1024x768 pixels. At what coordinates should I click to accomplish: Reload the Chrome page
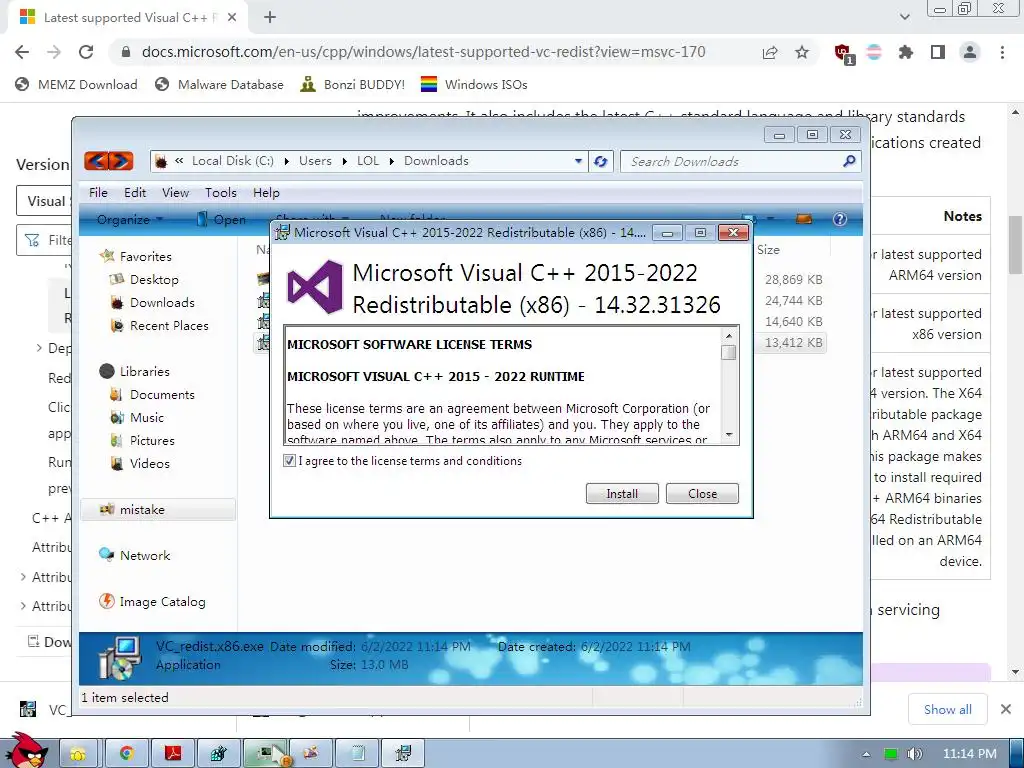[x=86, y=52]
